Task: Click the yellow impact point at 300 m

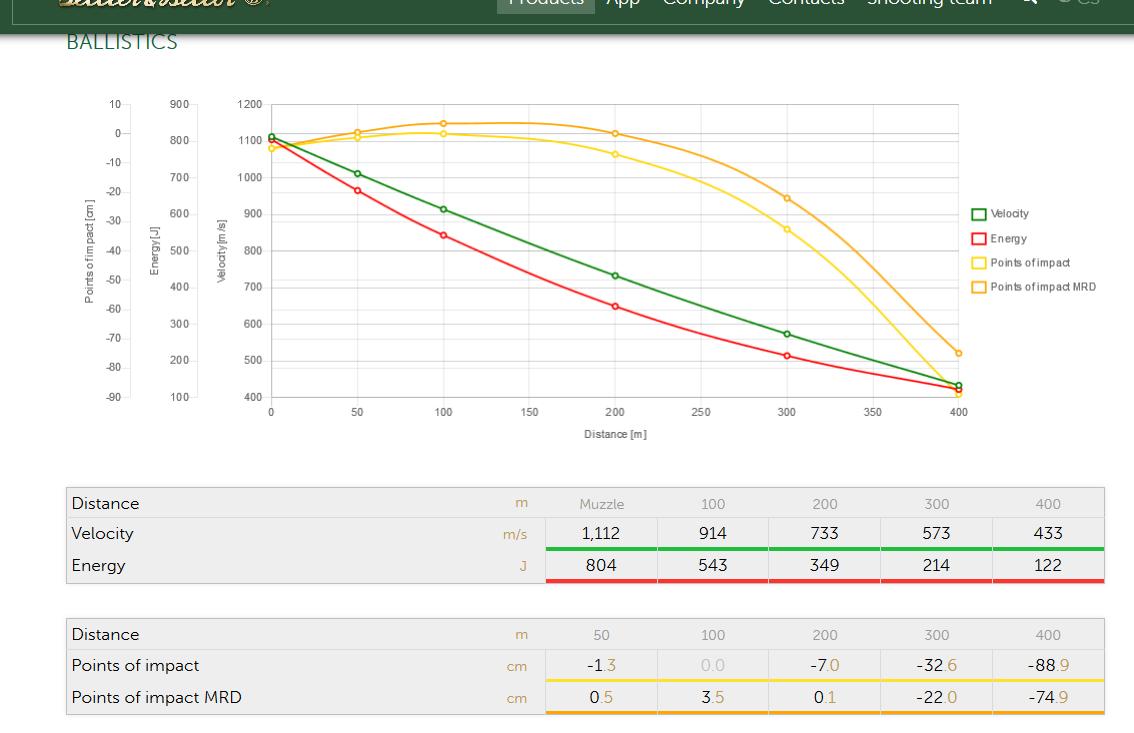Action: point(787,229)
